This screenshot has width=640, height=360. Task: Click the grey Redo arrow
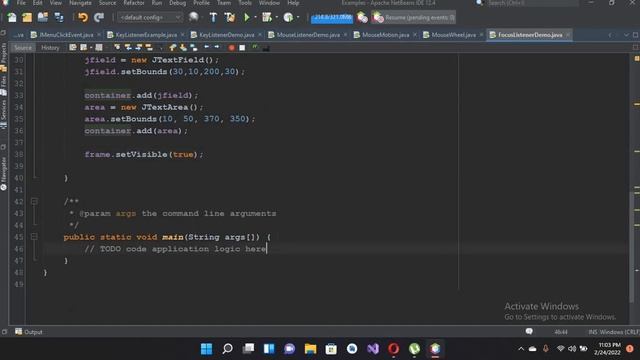tap(99, 17)
